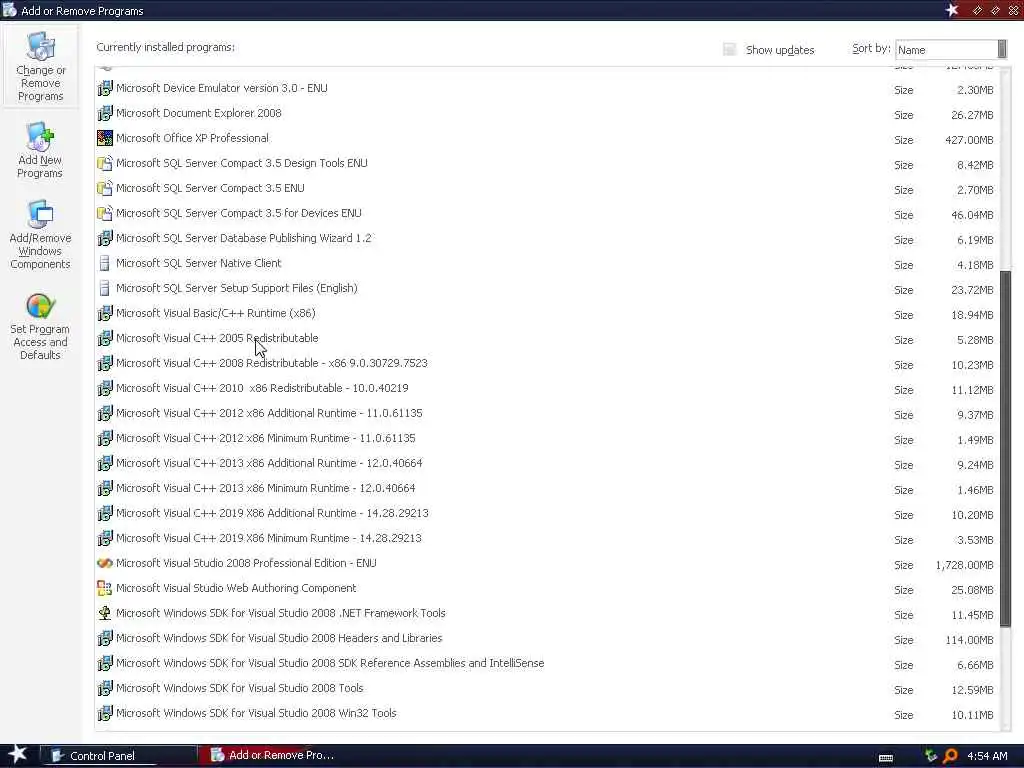Image resolution: width=1024 pixels, height=768 pixels.
Task: Click the Windows SDK Headers and Libraries icon
Action: click(x=104, y=638)
